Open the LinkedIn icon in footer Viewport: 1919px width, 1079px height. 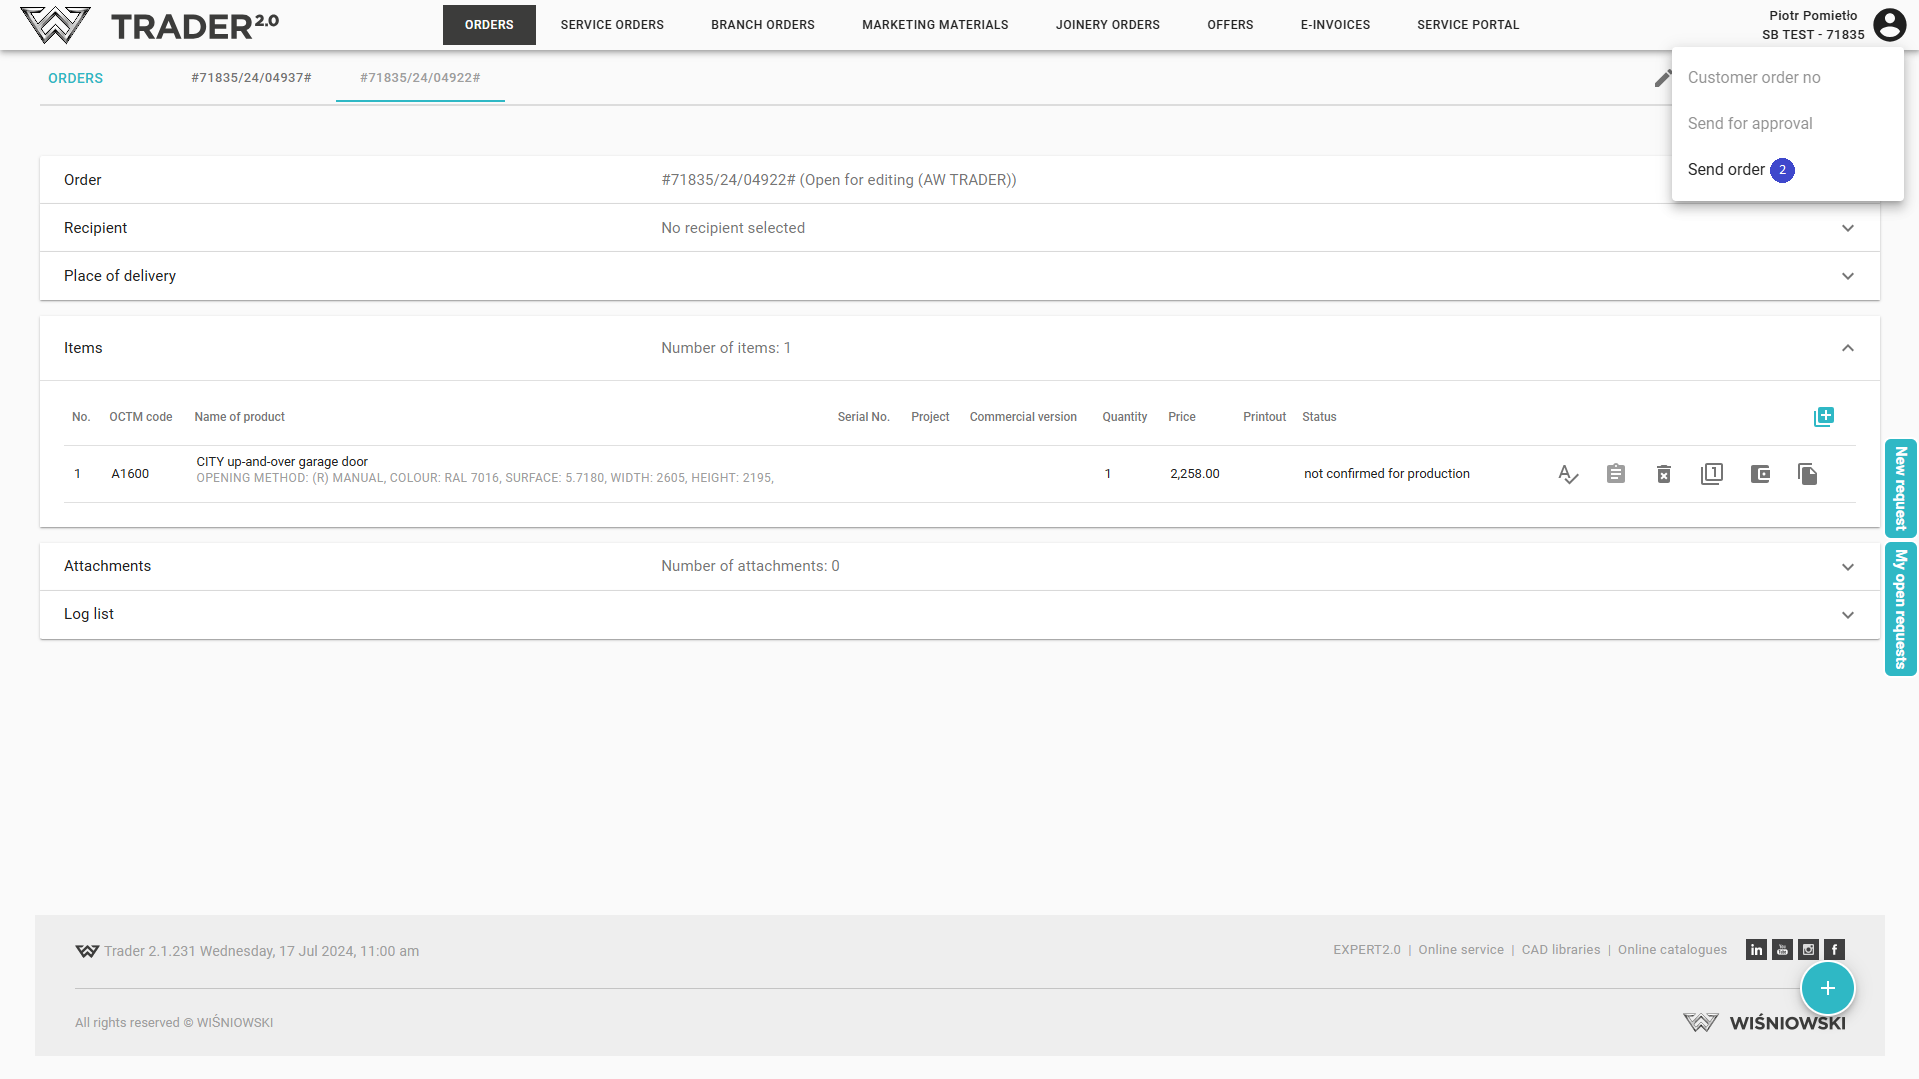(1756, 950)
